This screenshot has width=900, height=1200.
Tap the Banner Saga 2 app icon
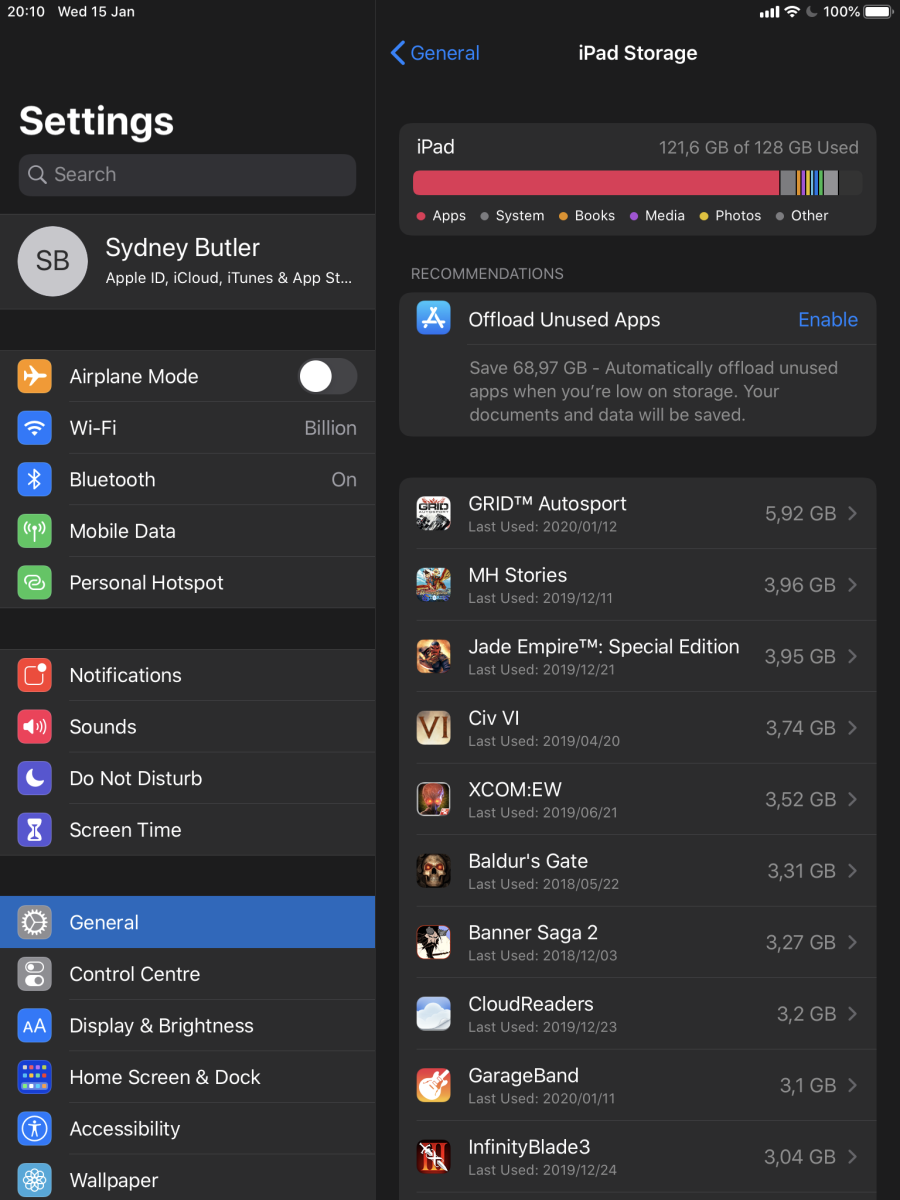tap(434, 942)
